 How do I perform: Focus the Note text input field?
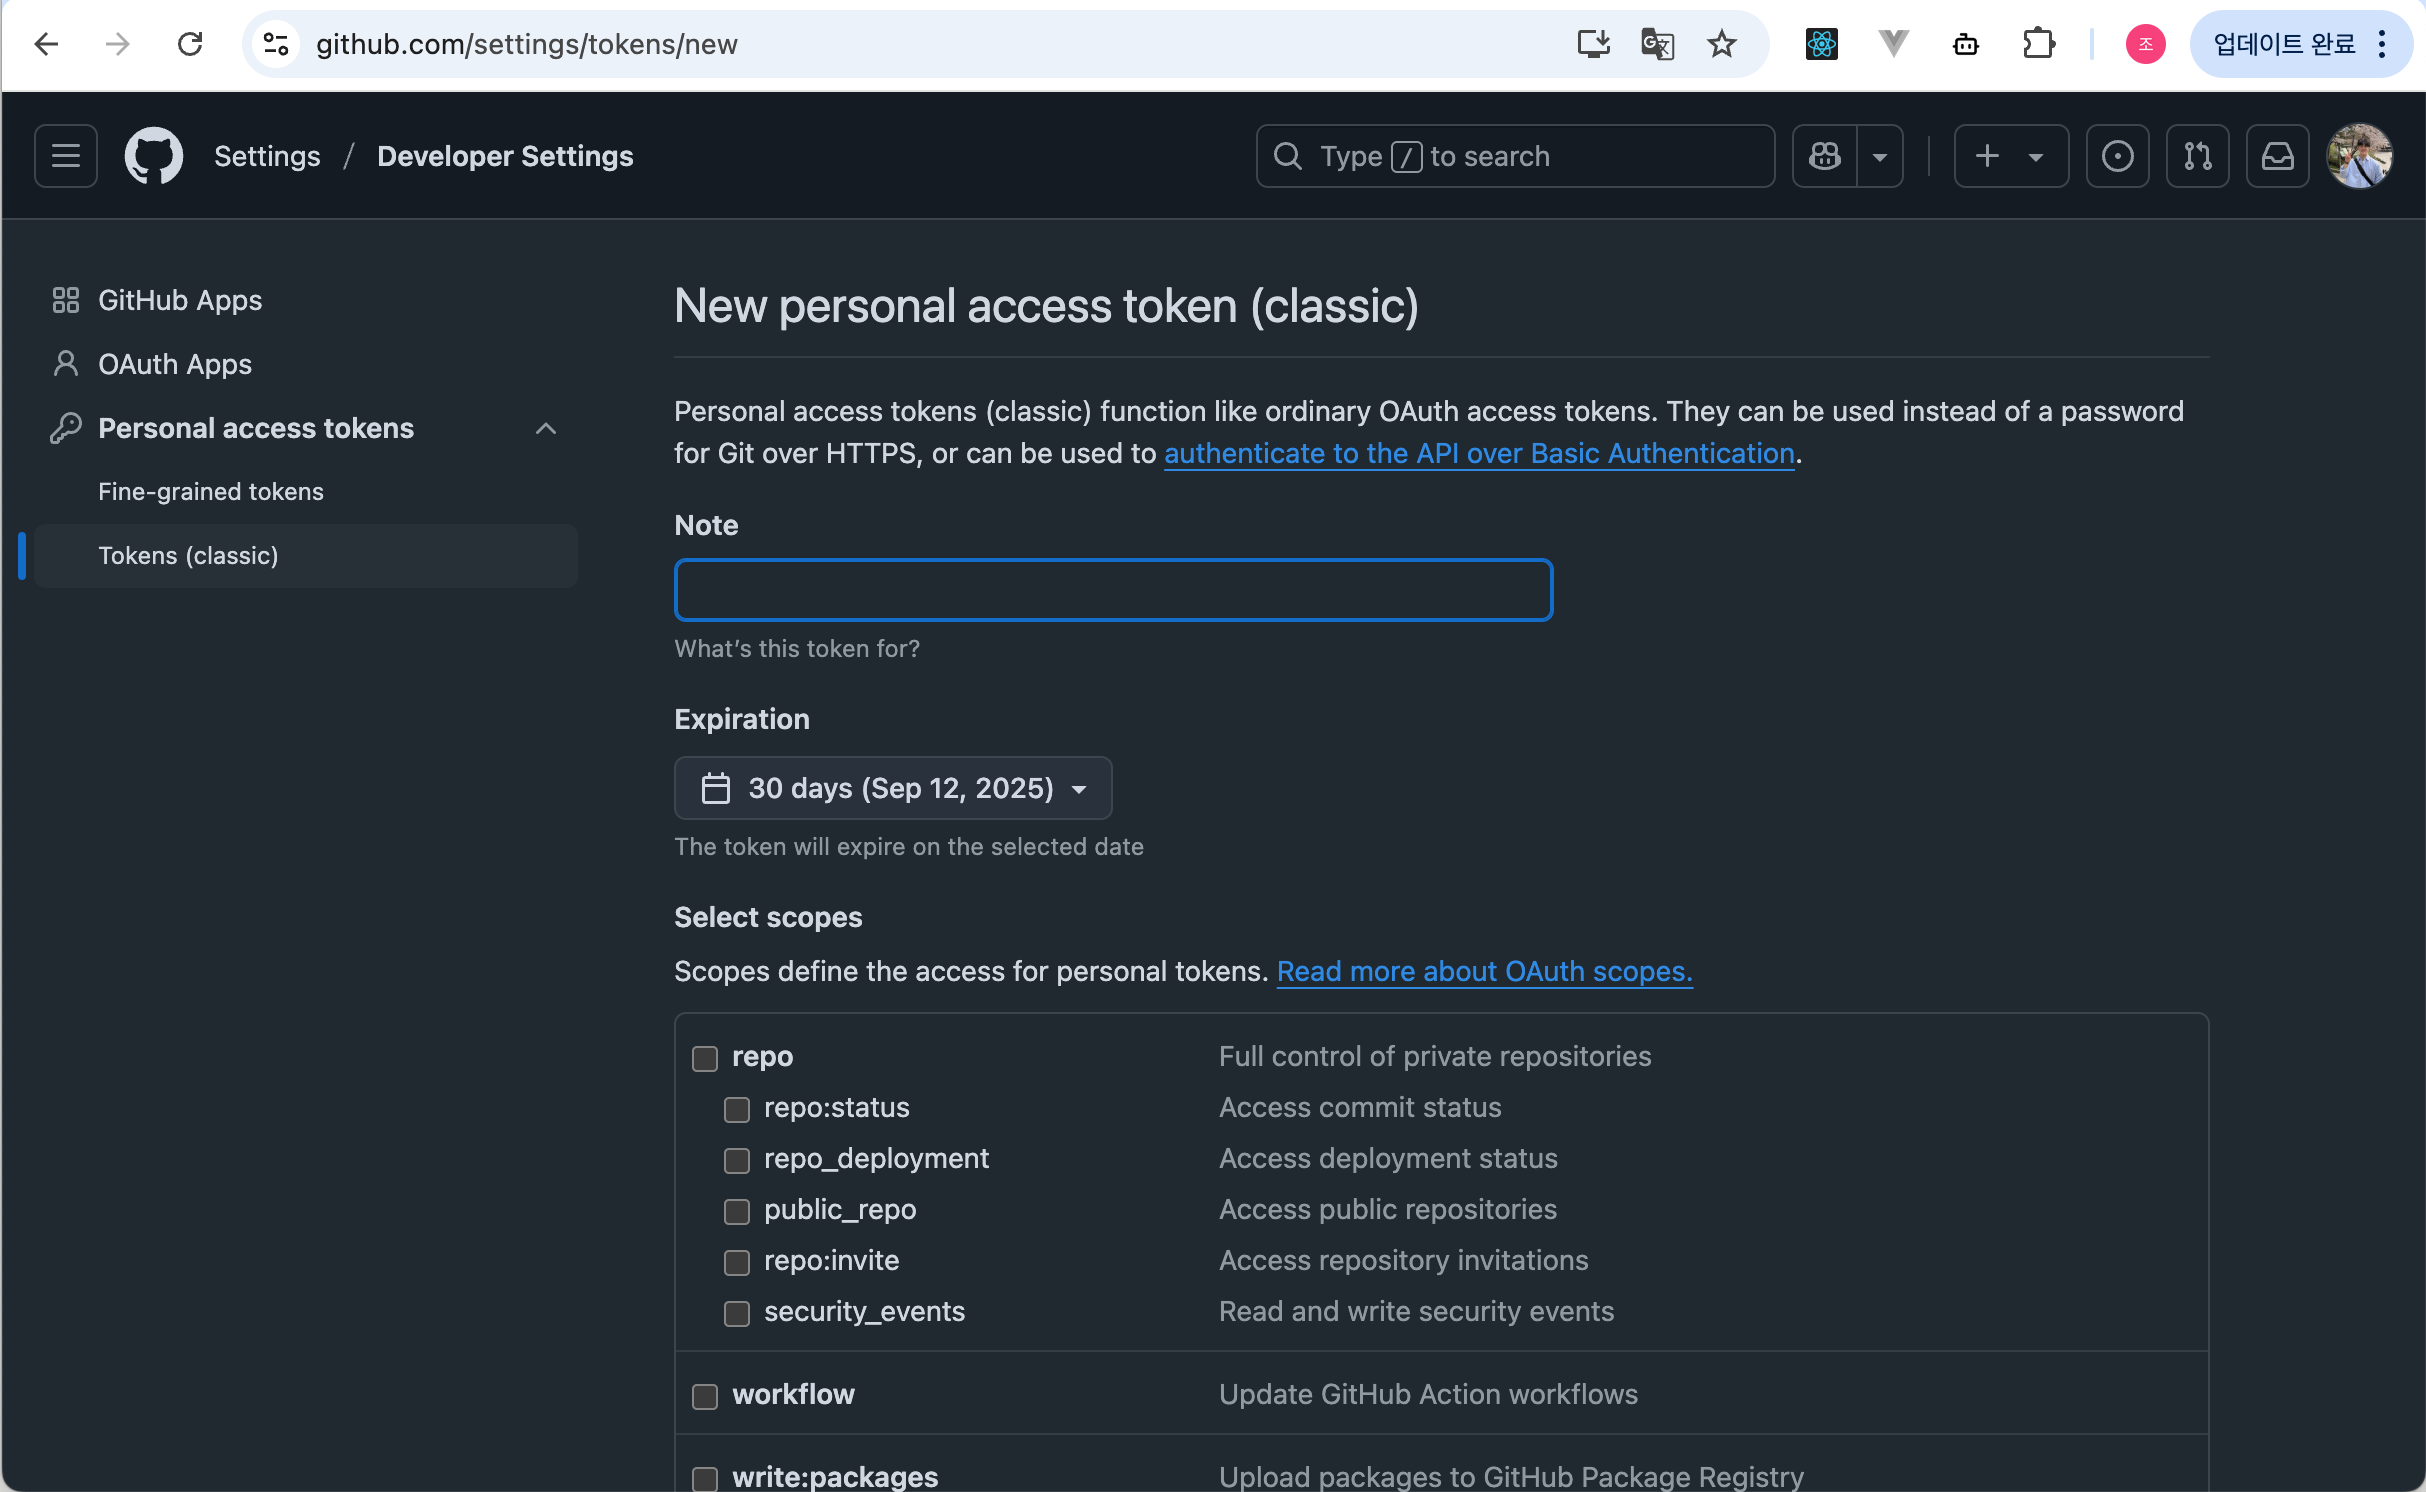1113,590
